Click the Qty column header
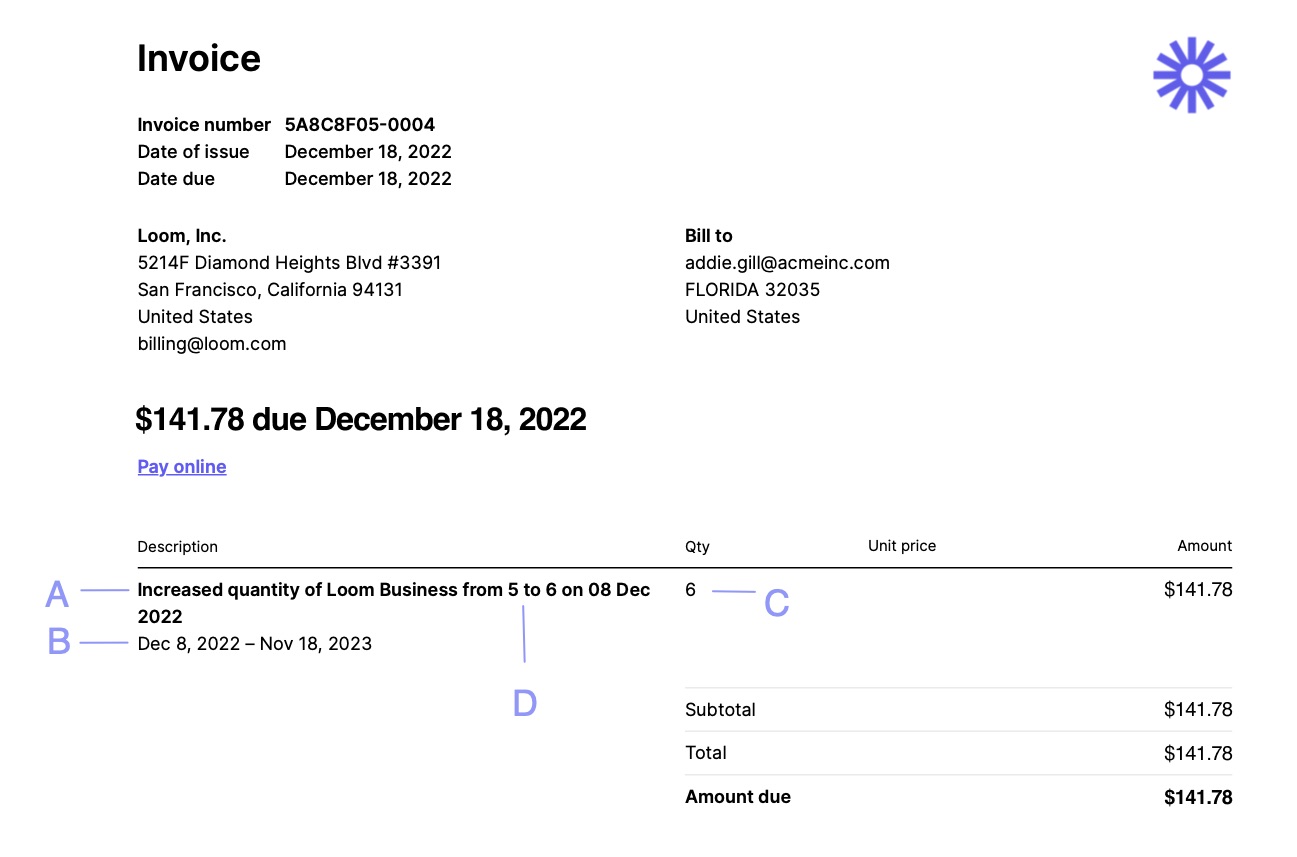The height and width of the screenshot is (857, 1297). coord(697,547)
